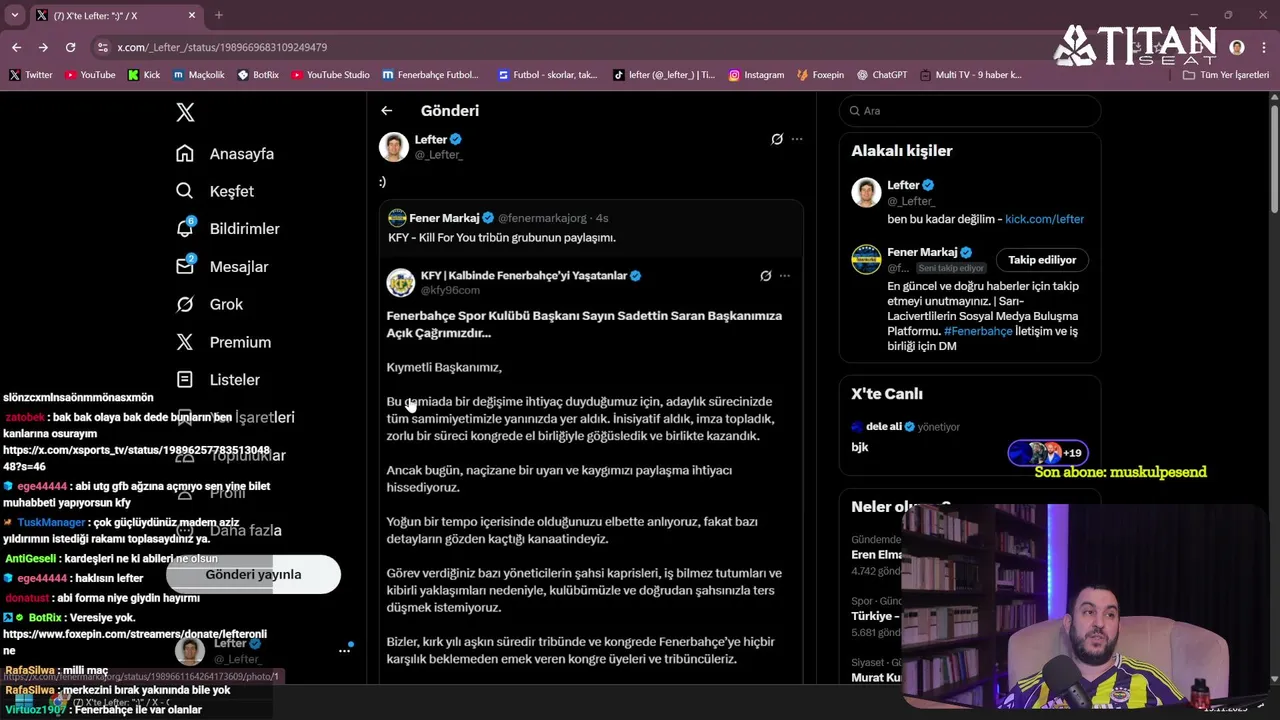Image resolution: width=1280 pixels, height=720 pixels.
Task: Click Grok icon on KFY quoted post
Action: click(766, 276)
